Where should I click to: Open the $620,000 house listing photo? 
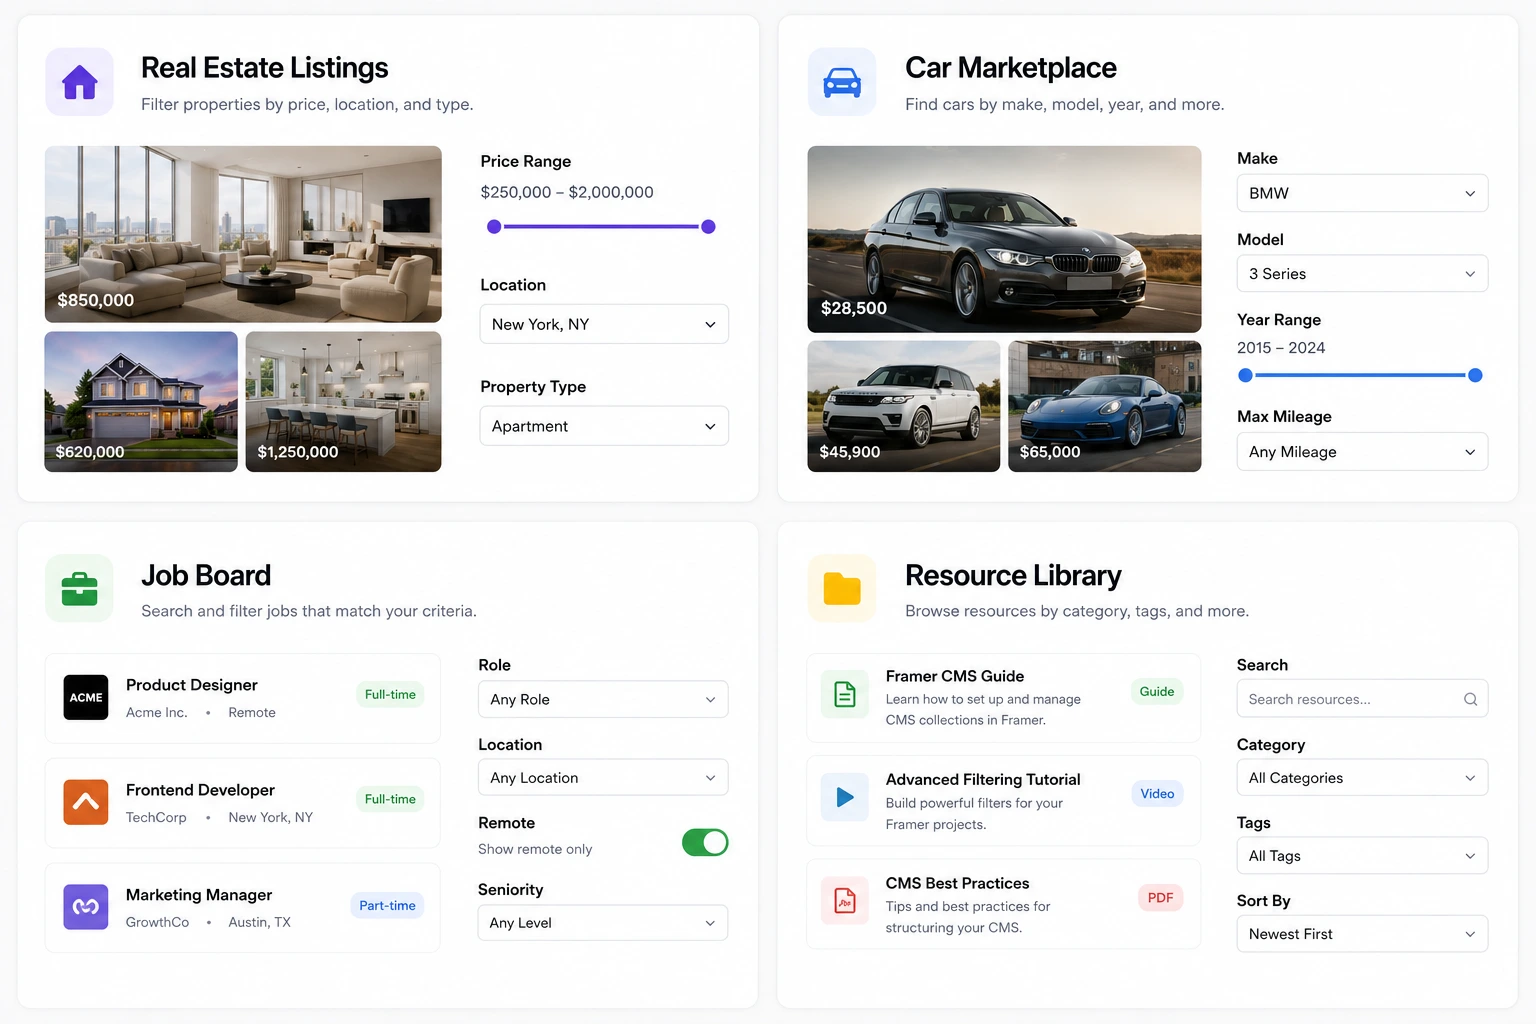[141, 402]
